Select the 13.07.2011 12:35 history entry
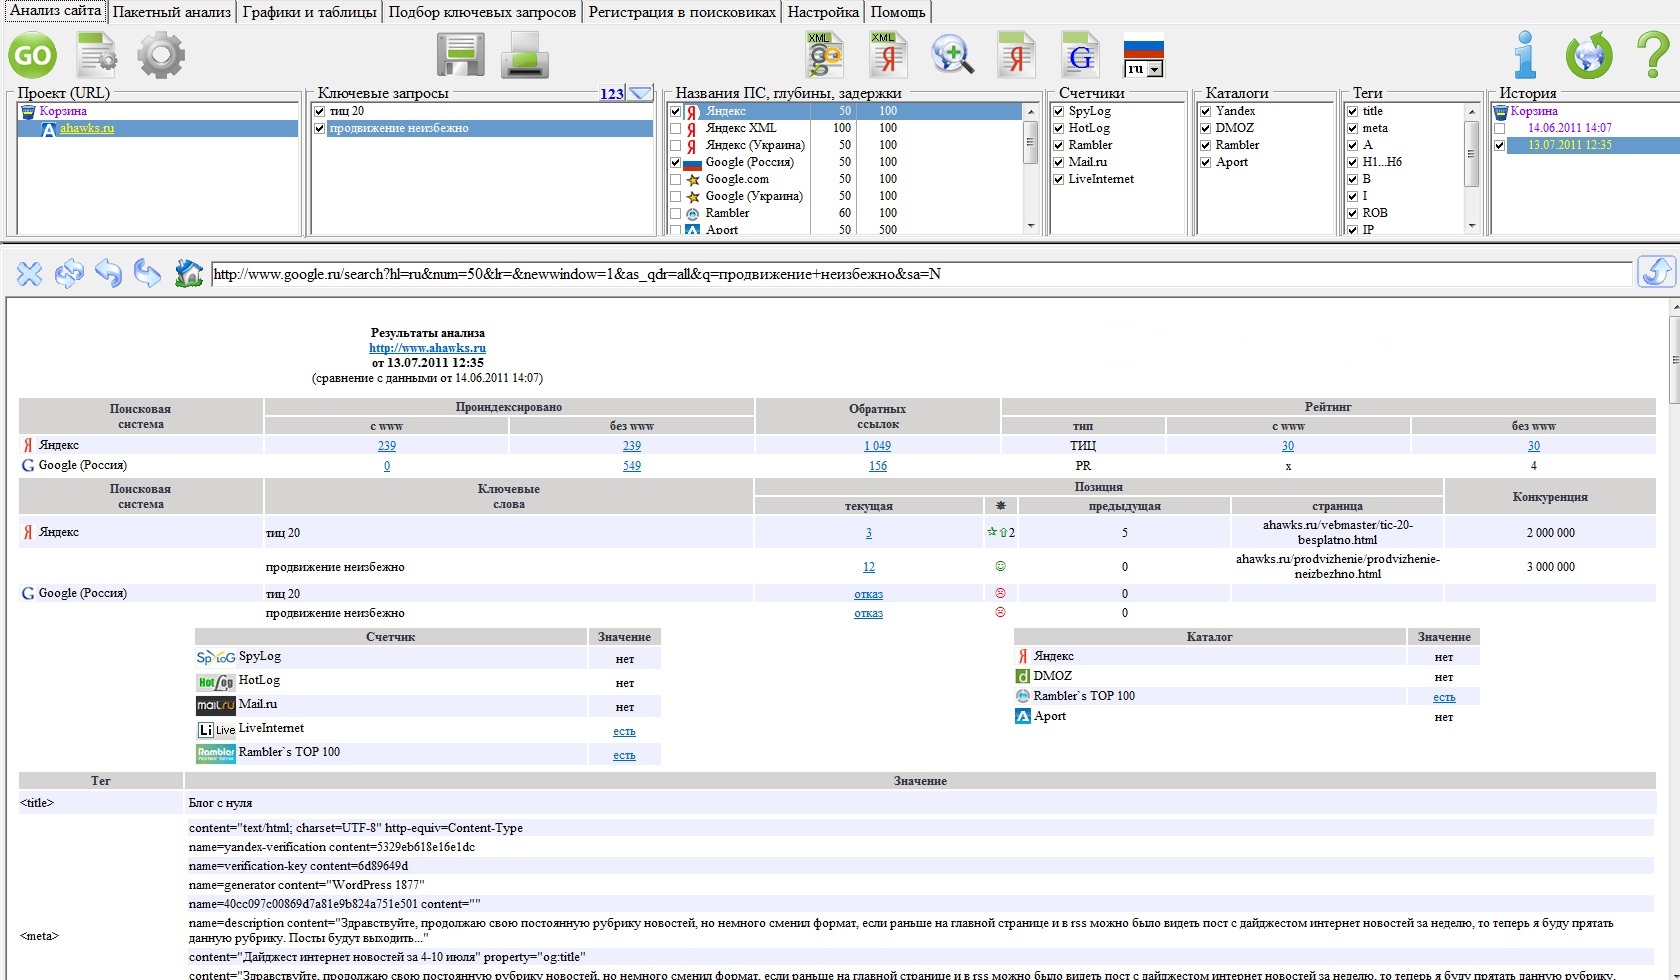 1570,145
